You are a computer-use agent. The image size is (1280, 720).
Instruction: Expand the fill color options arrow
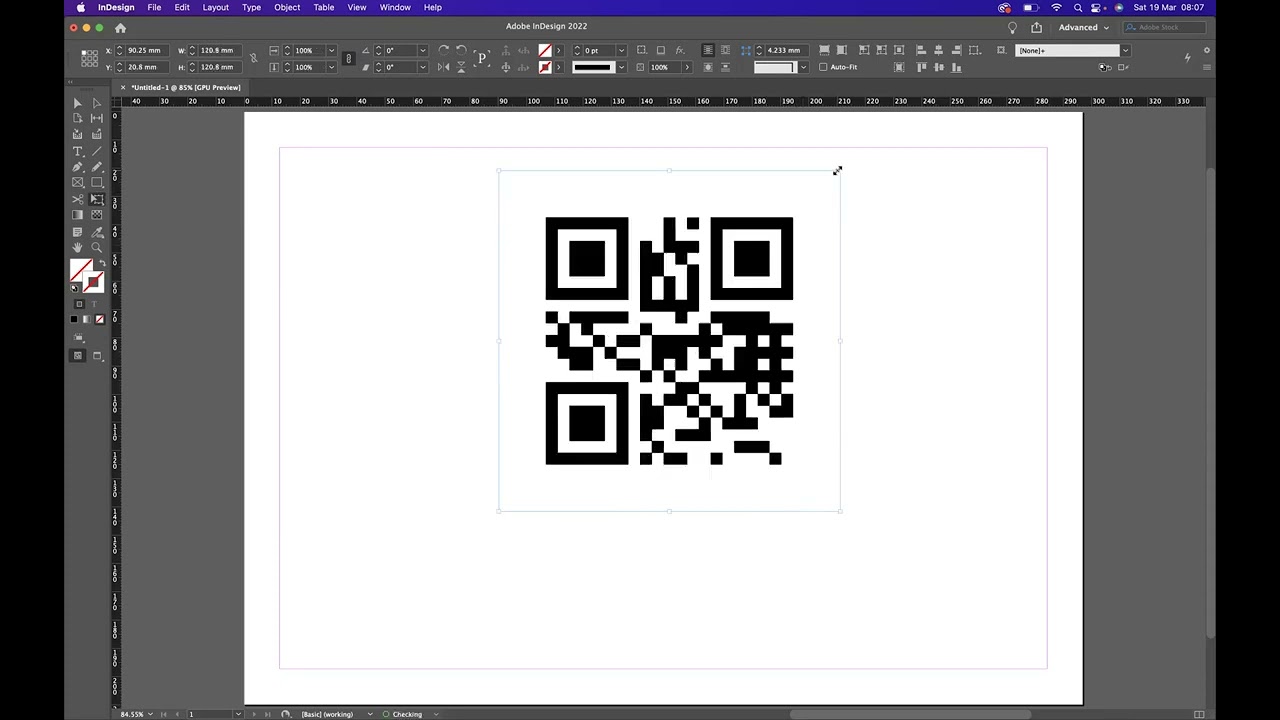558,50
